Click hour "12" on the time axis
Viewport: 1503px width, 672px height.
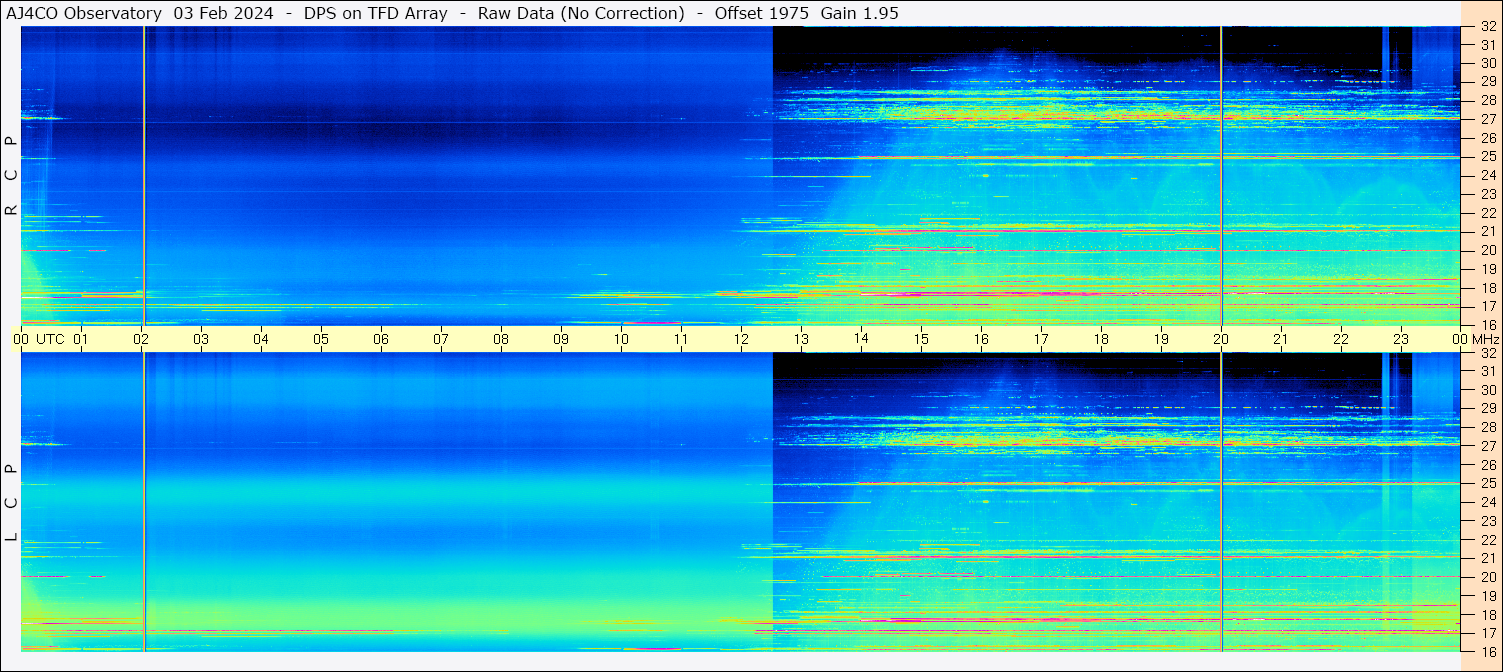pos(741,339)
